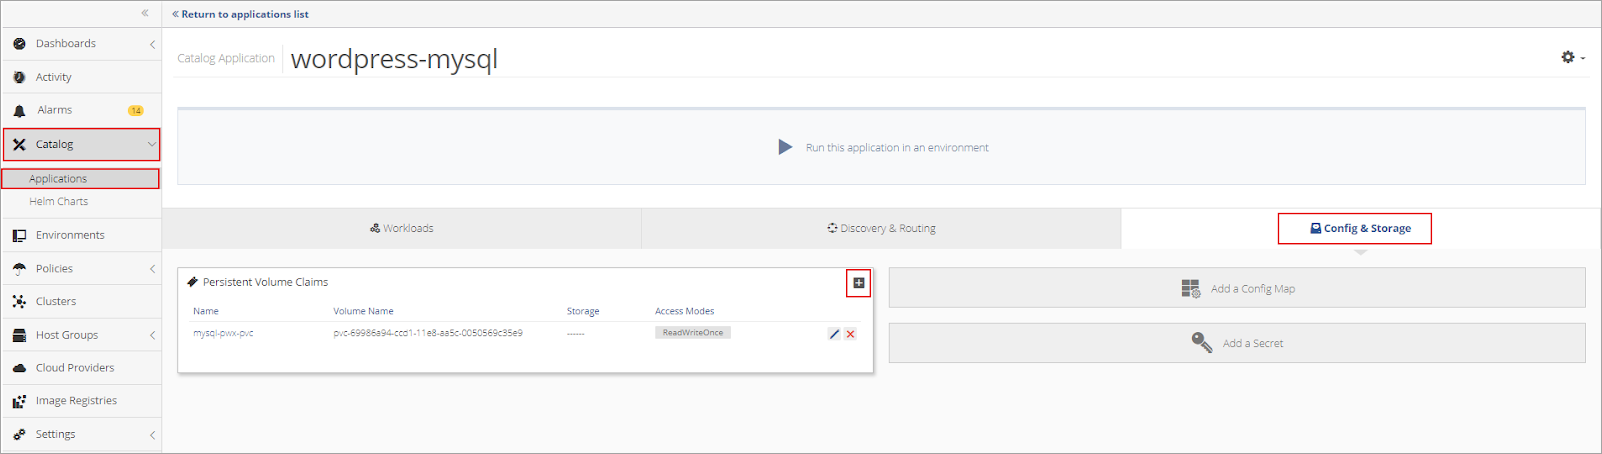
Task: Collapse the Catalog submenu chevron
Action: point(152,145)
